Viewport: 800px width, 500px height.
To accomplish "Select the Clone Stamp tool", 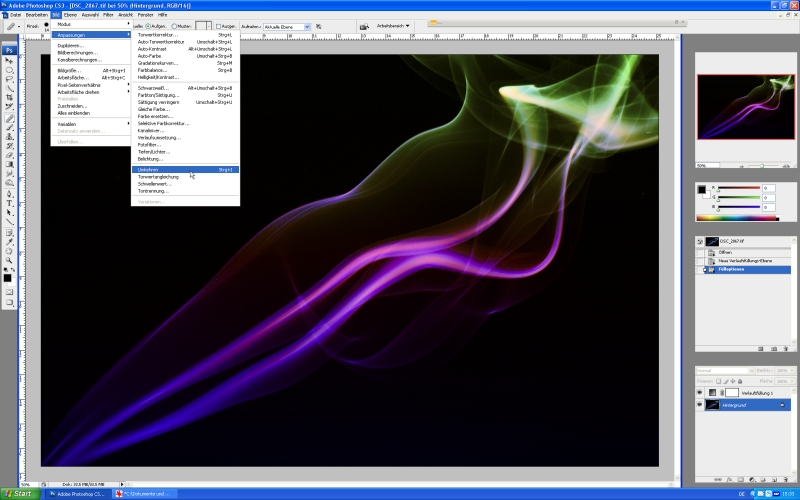I will click(9, 136).
